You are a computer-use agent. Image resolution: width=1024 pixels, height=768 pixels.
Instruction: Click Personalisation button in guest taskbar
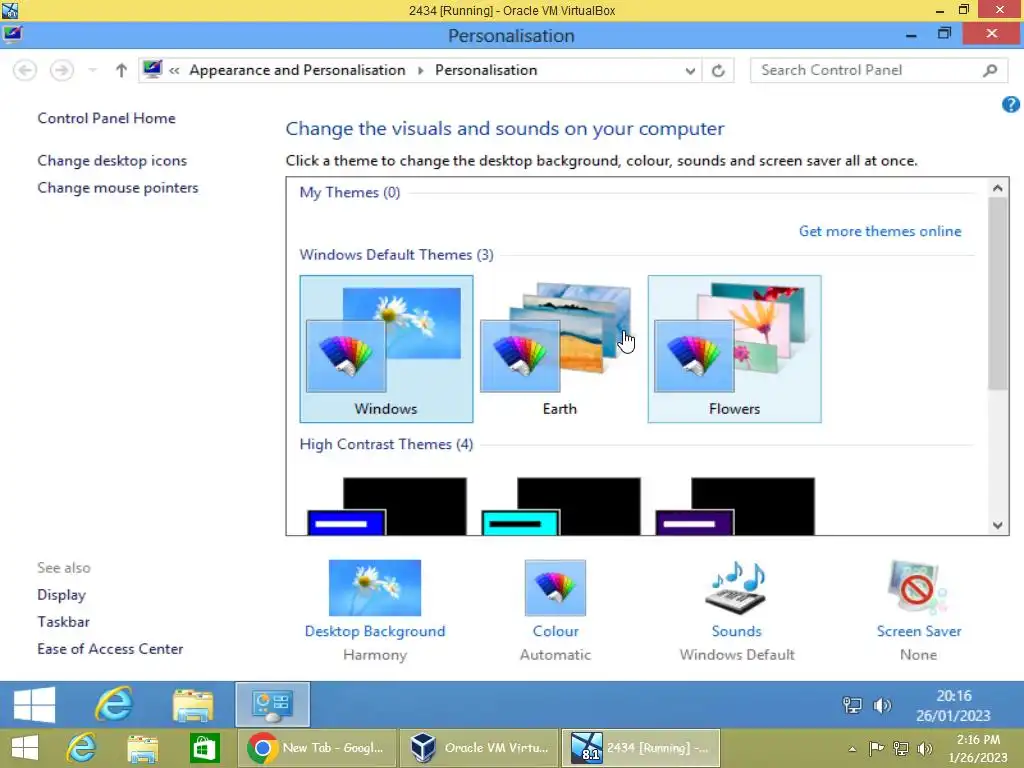[272, 704]
